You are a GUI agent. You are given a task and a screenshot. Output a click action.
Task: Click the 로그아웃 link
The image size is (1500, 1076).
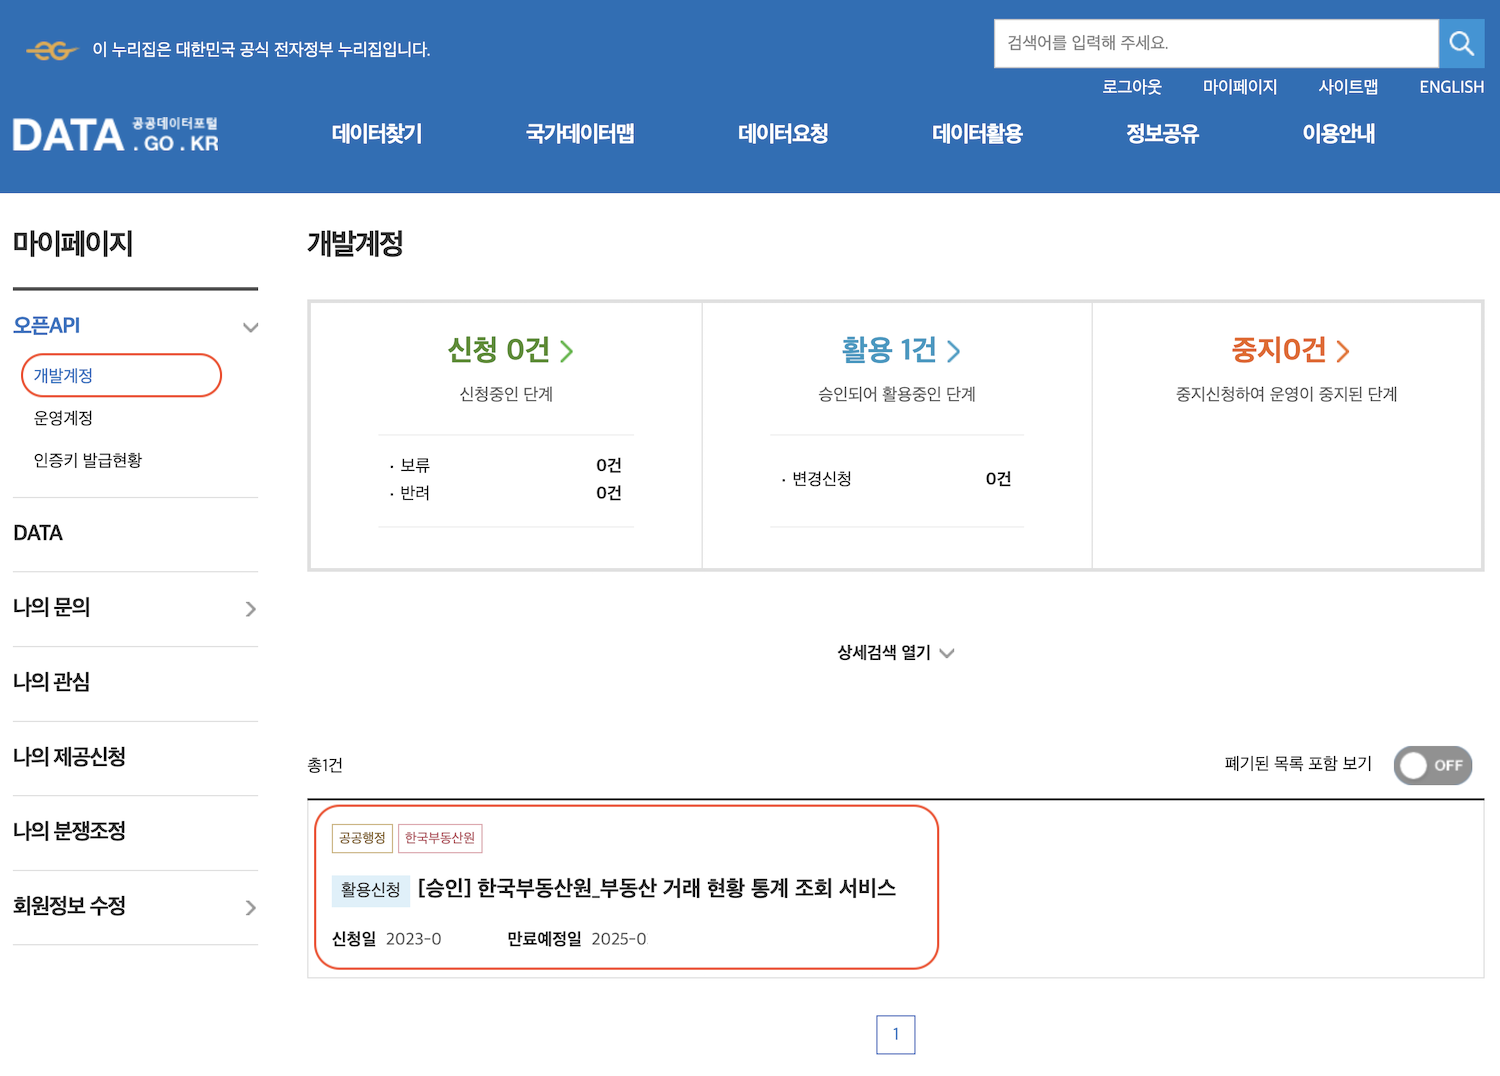(x=1131, y=87)
